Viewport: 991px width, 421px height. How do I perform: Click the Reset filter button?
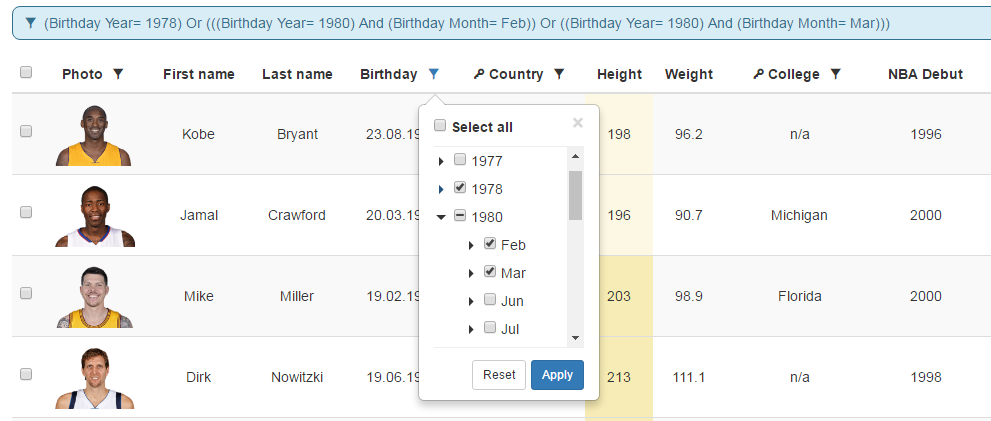click(499, 375)
